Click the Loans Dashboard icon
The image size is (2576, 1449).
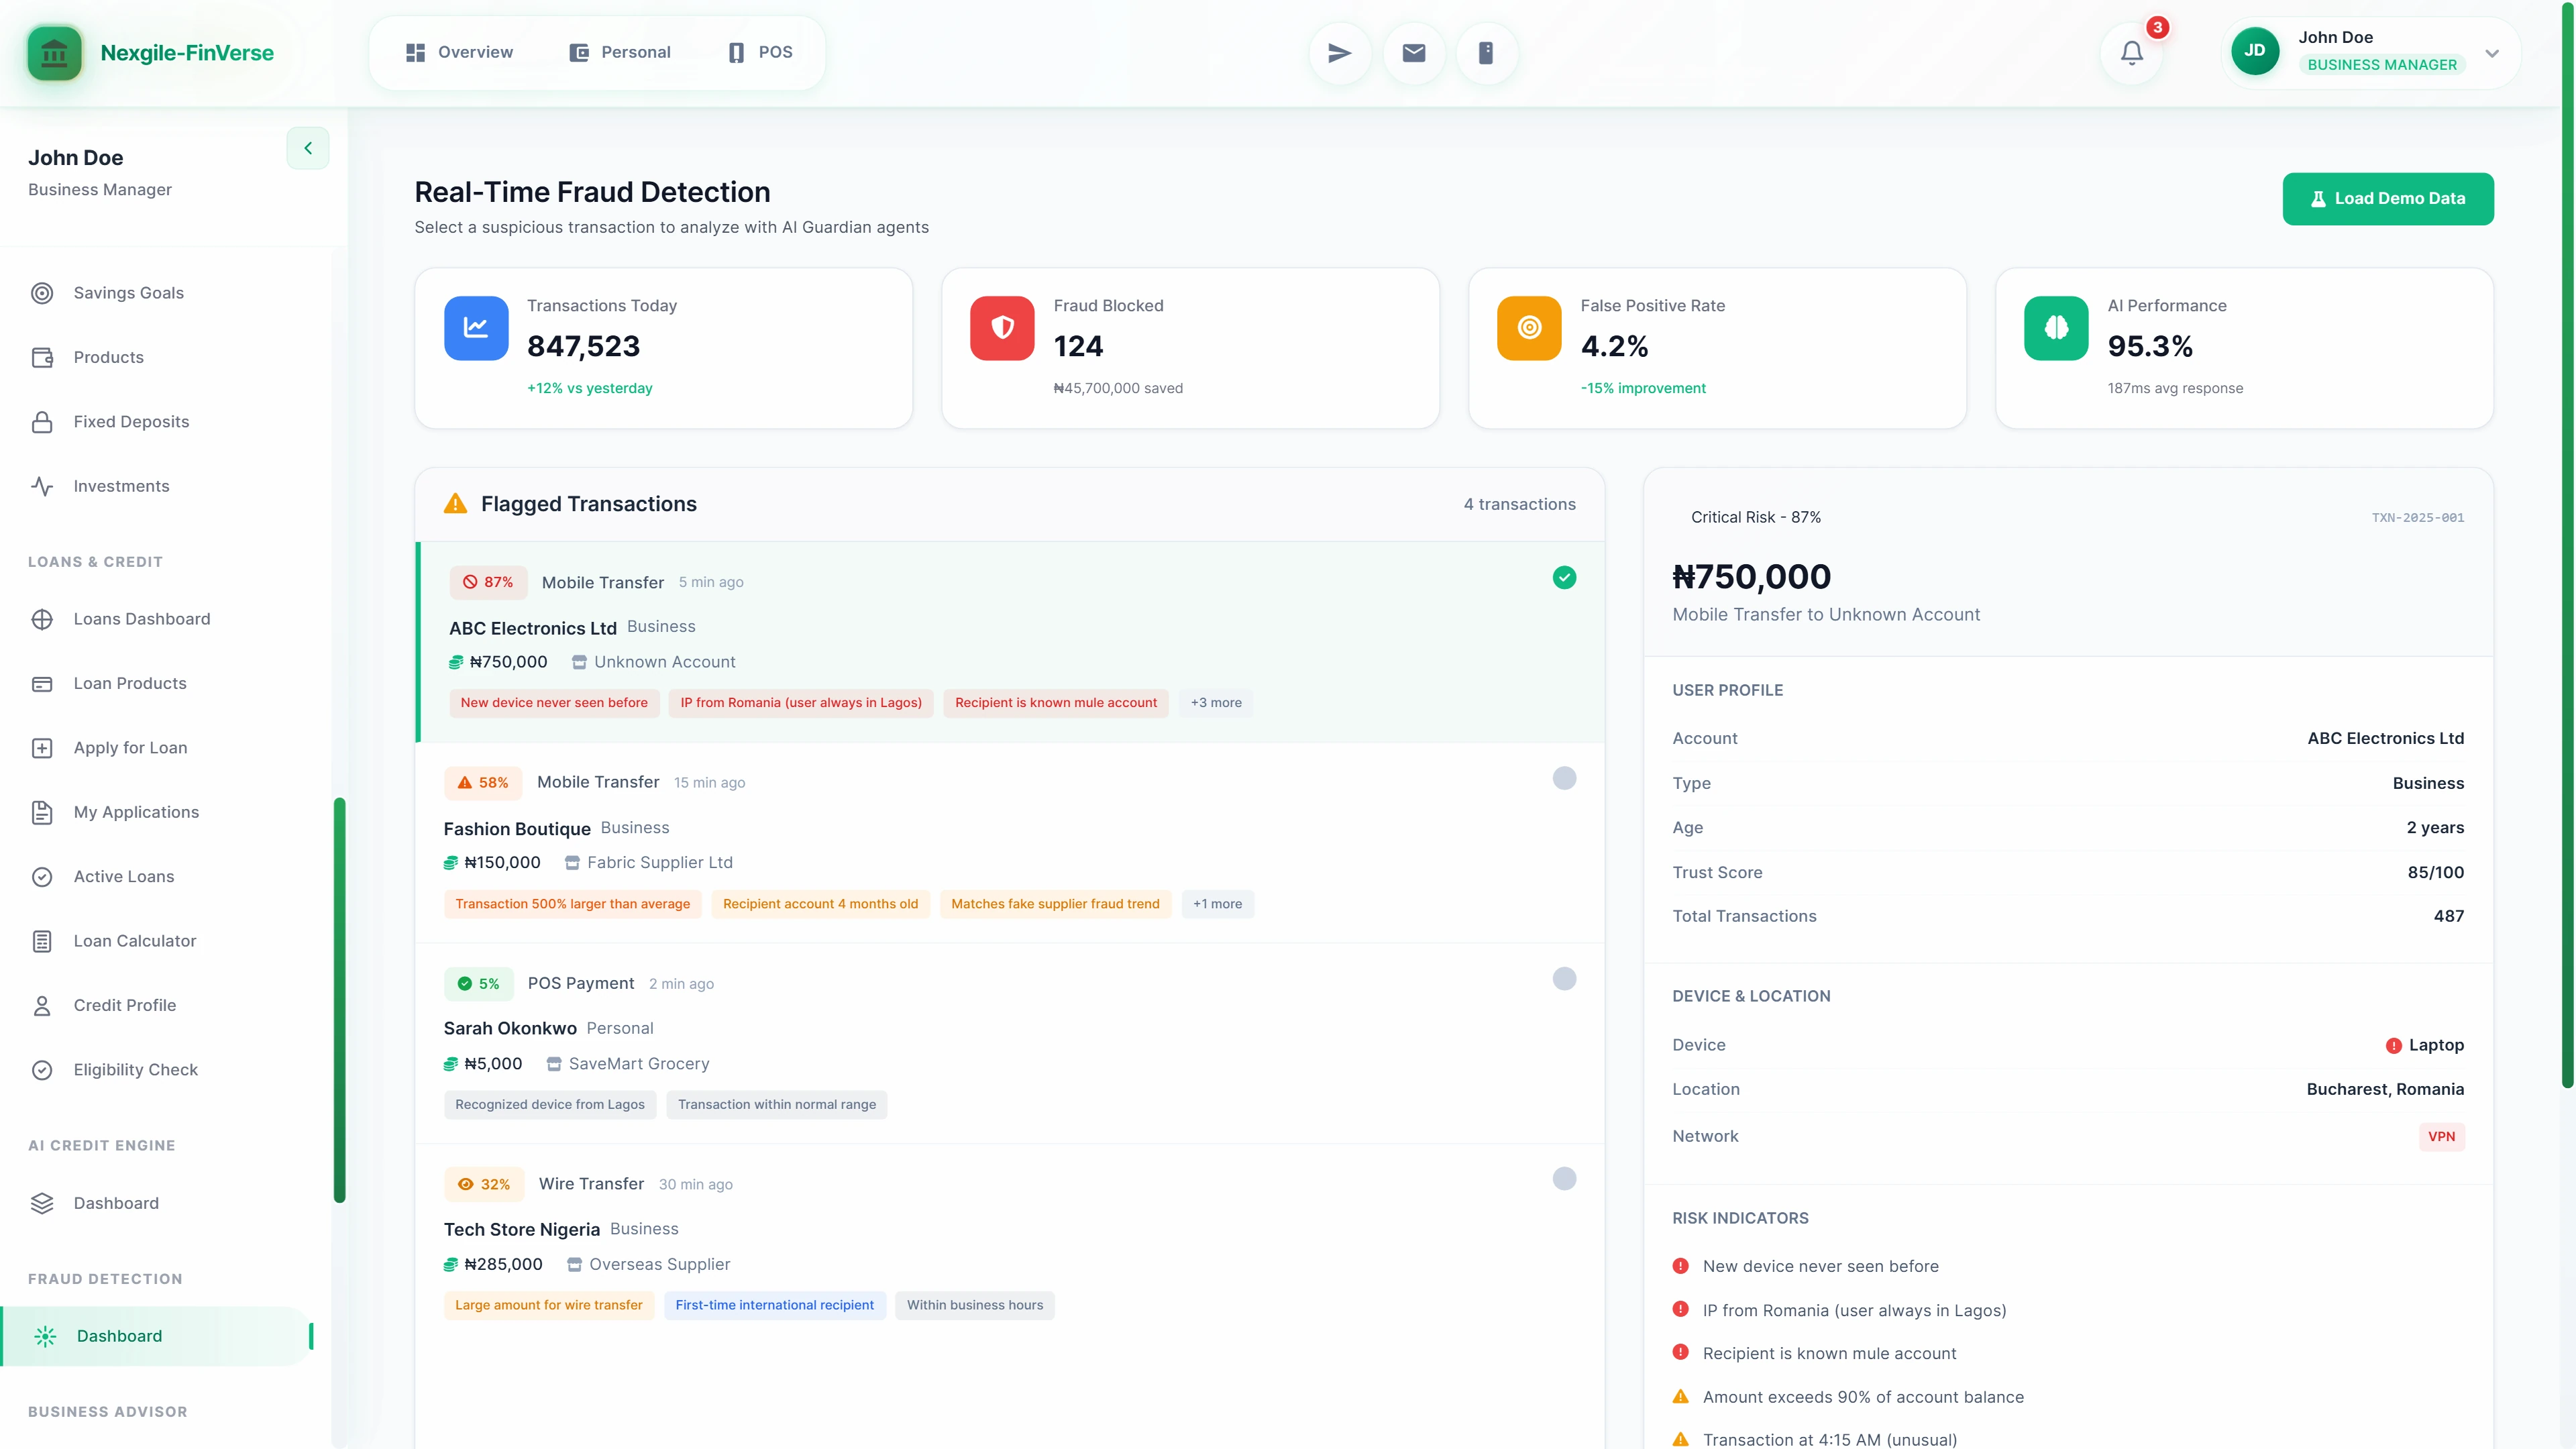42,619
